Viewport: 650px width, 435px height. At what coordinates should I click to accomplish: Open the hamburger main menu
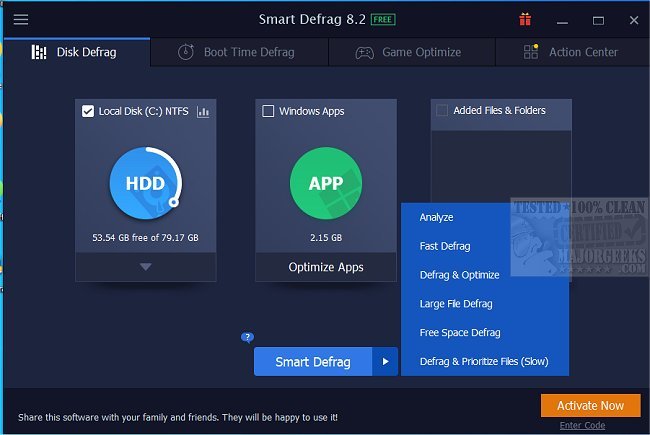20,19
